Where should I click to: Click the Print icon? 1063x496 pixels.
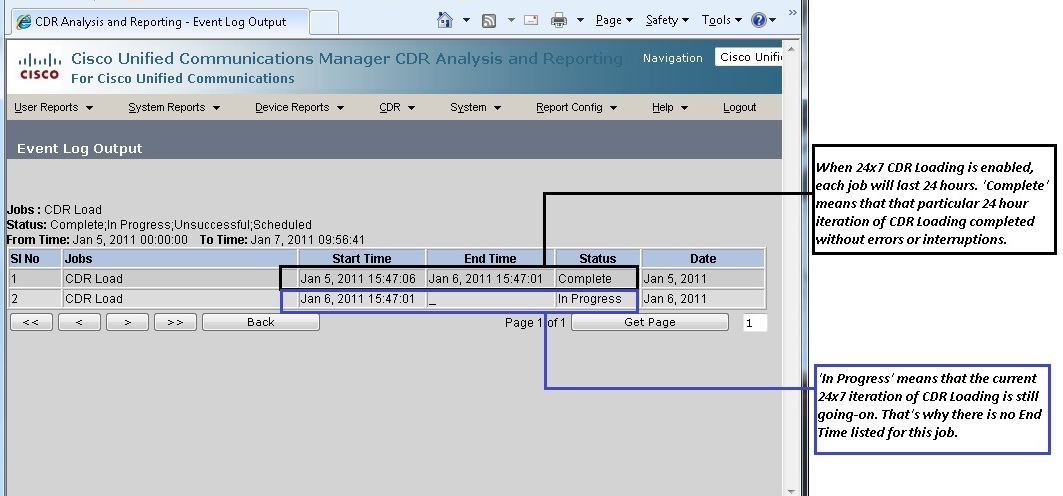tap(559, 20)
